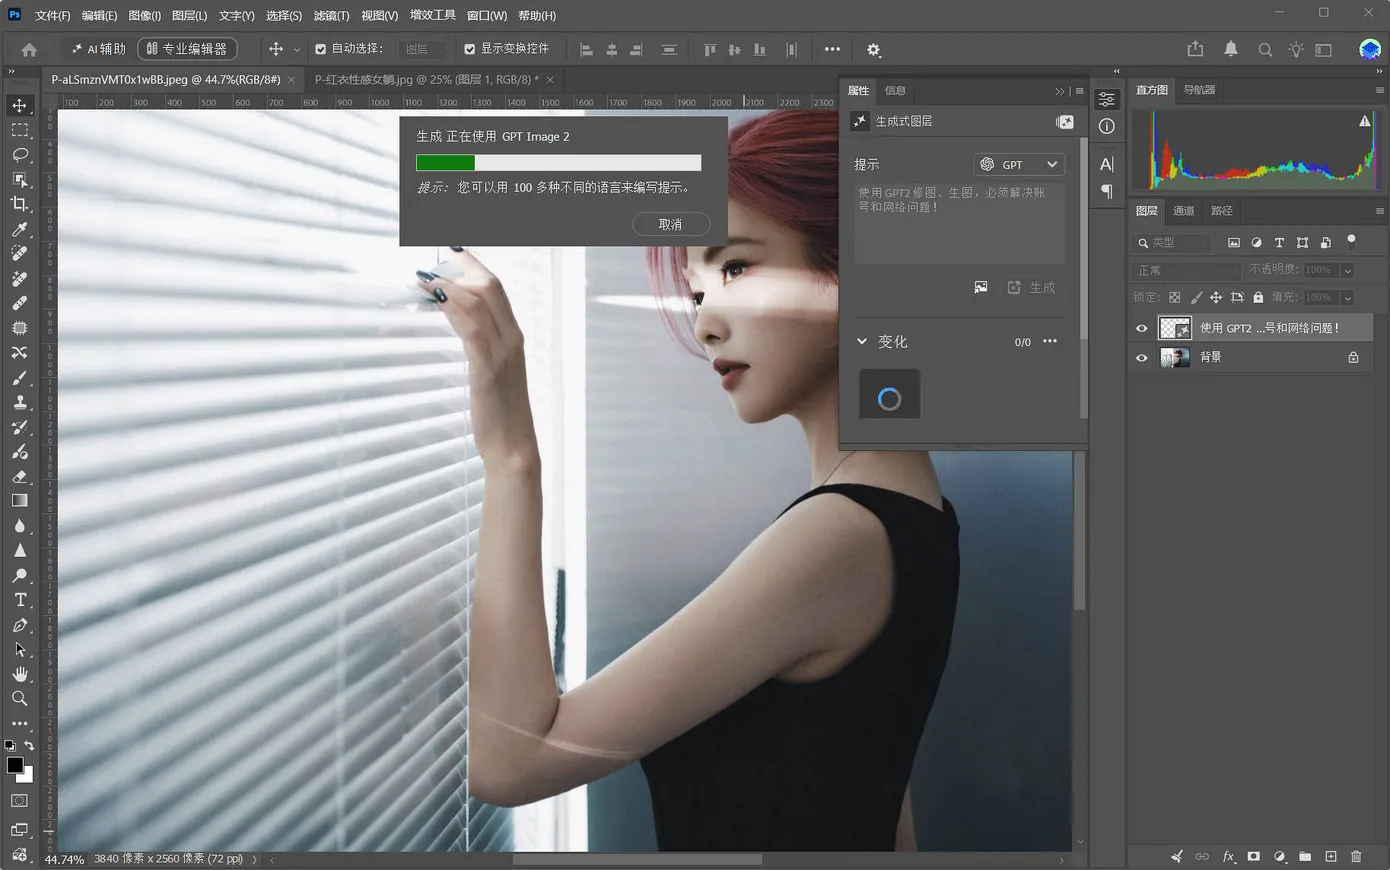
Task: Select the Horizontal Type tool
Action: (19, 600)
